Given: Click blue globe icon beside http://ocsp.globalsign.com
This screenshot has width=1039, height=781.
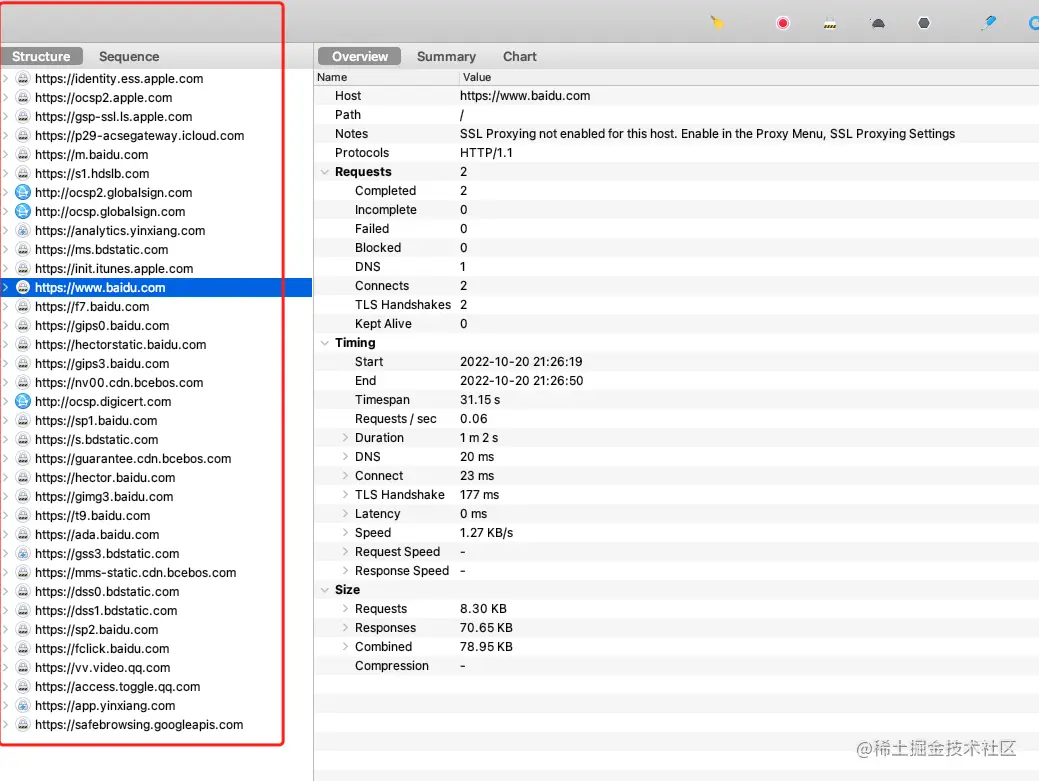Looking at the screenshot, I should [x=23, y=211].
